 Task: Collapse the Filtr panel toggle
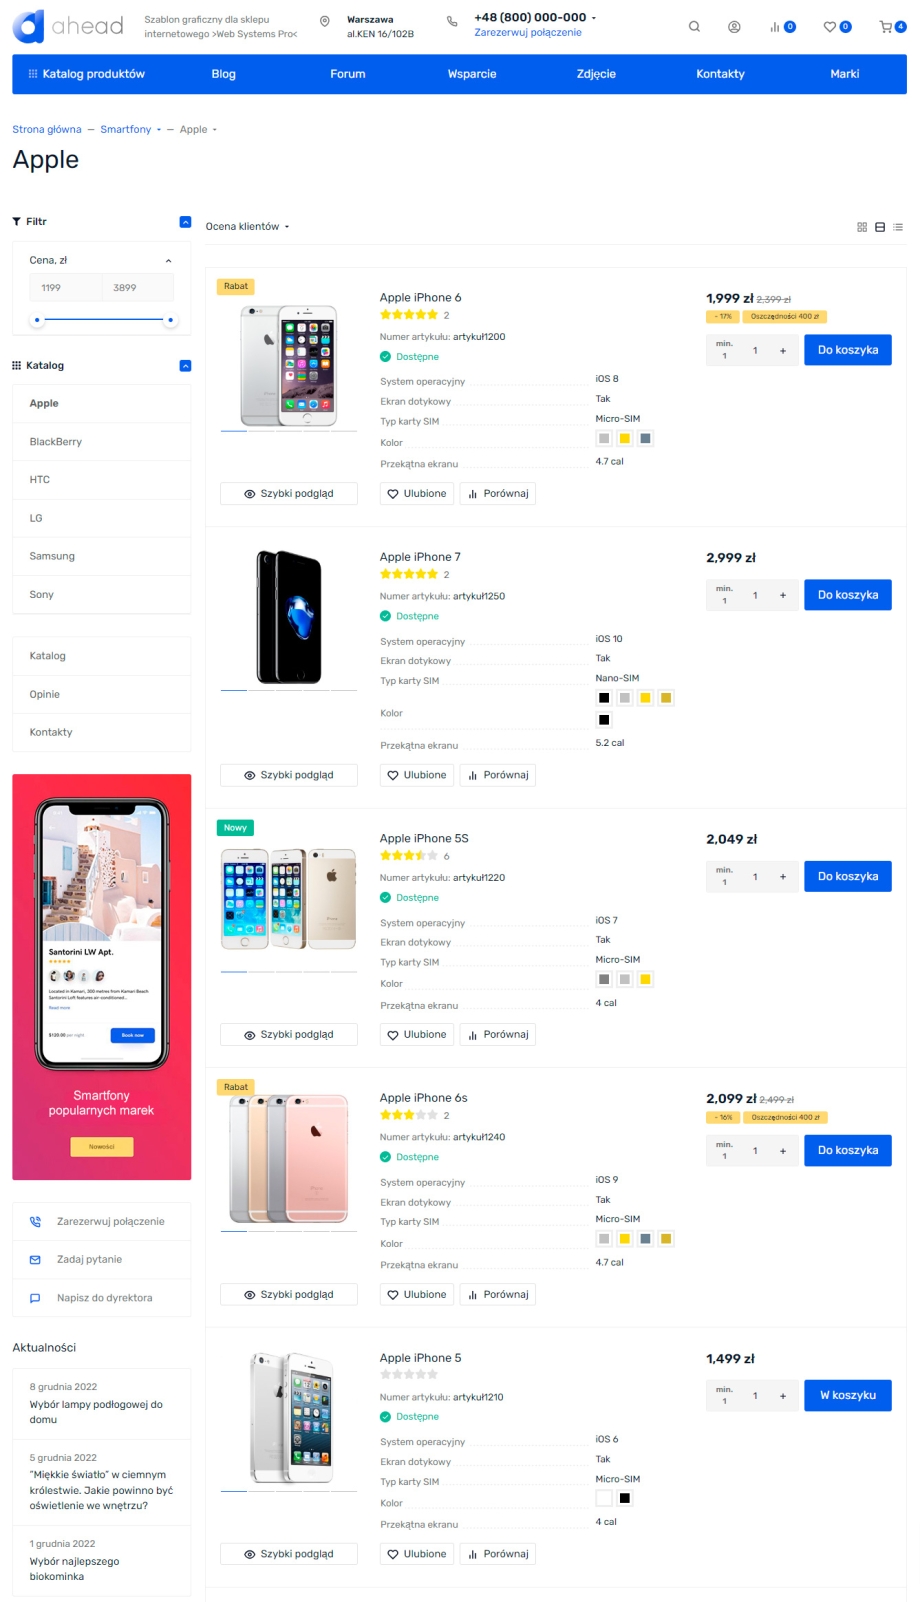[185, 222]
